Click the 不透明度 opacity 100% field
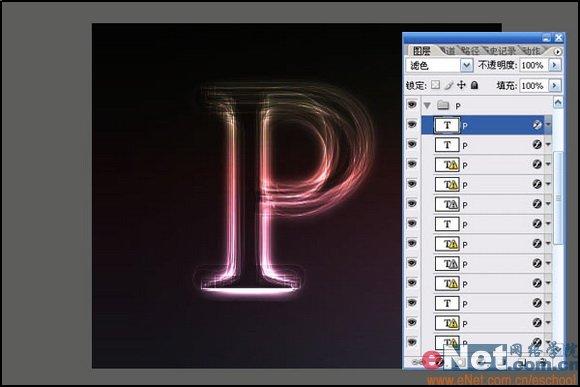Screen dimensions: 580x387 coord(533,66)
